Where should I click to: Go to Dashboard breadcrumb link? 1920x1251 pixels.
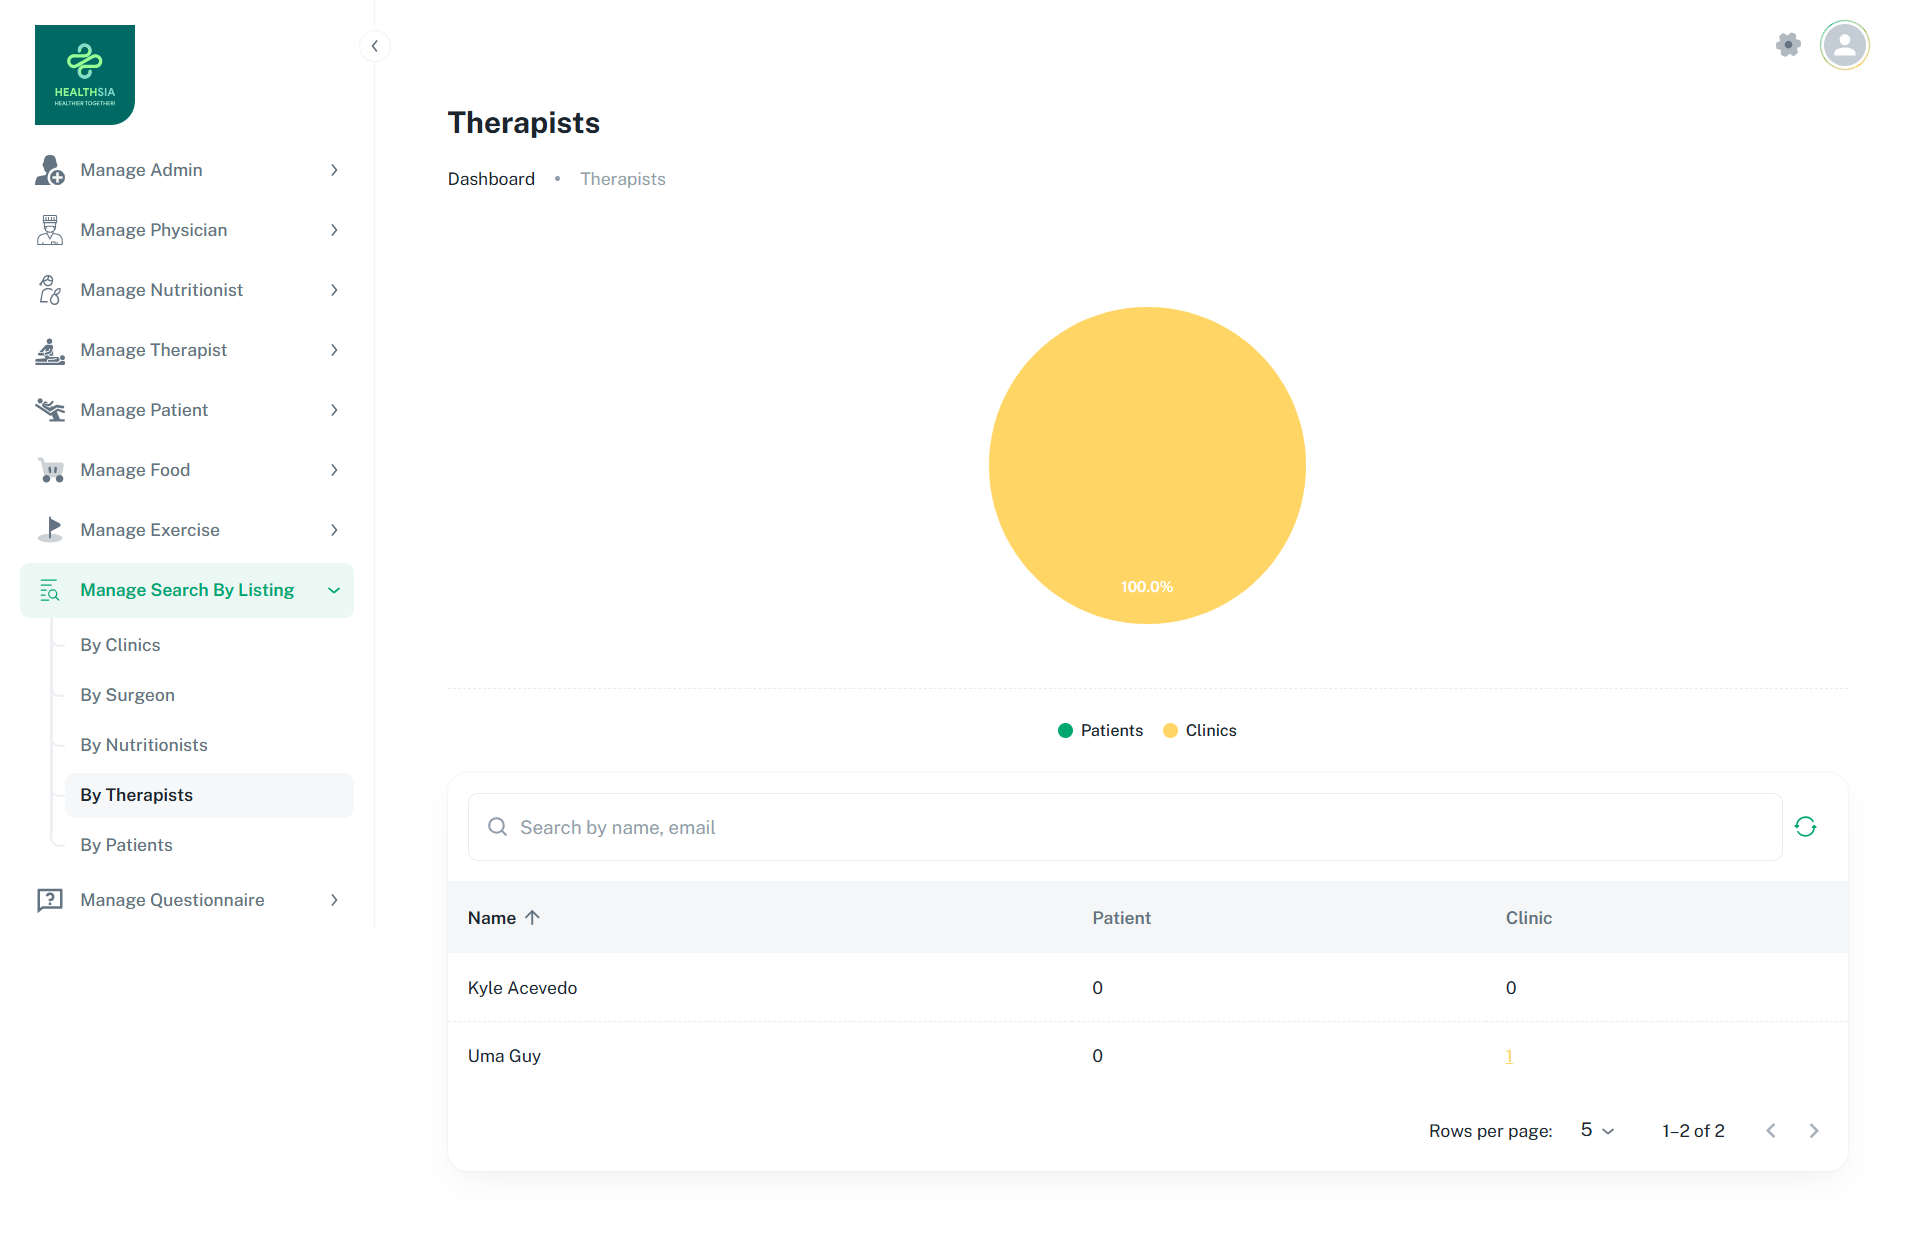(x=491, y=179)
